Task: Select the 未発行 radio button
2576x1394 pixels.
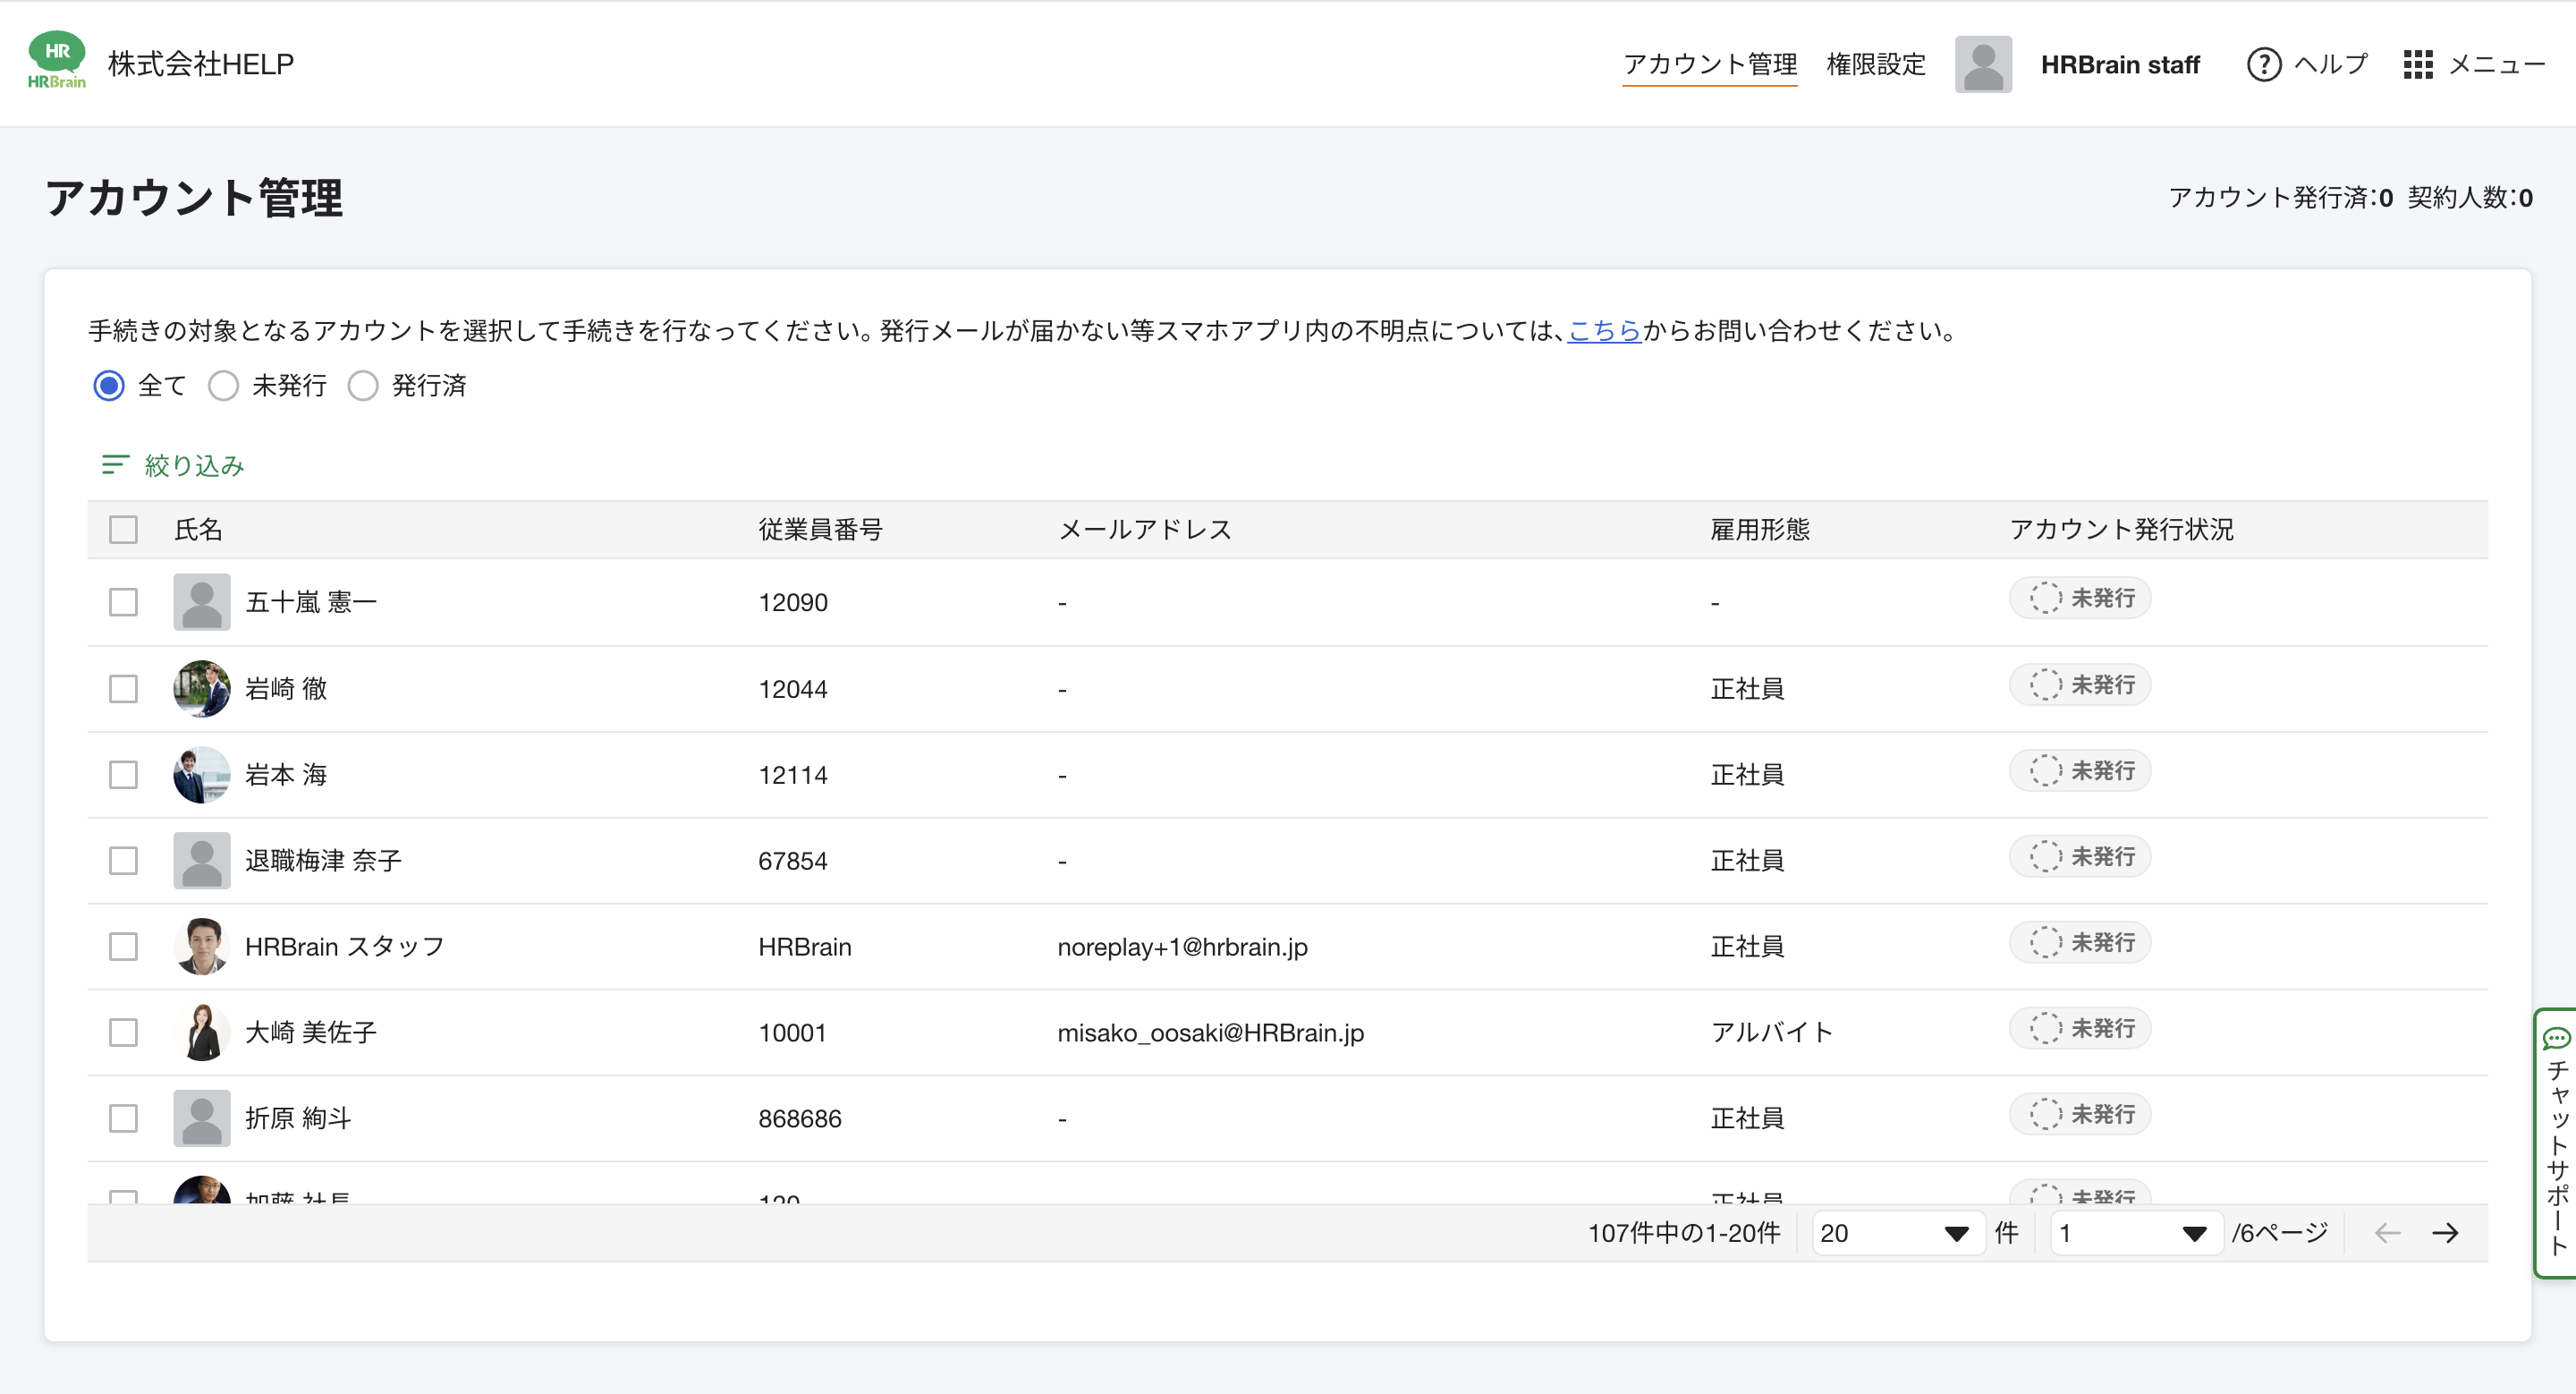Action: [223, 386]
